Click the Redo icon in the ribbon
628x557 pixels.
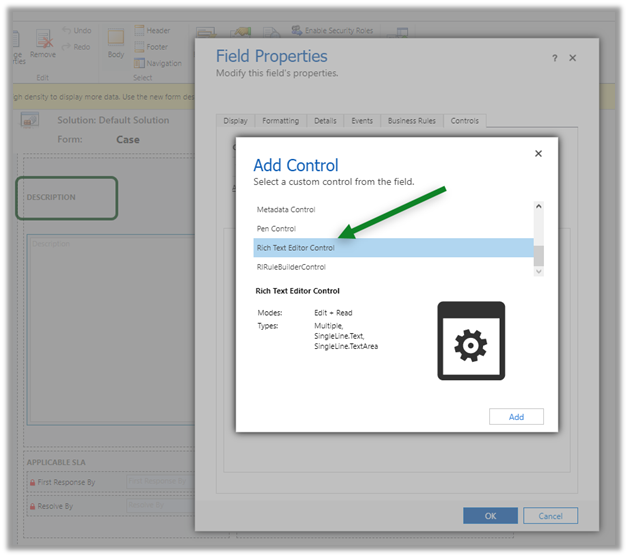[67, 47]
